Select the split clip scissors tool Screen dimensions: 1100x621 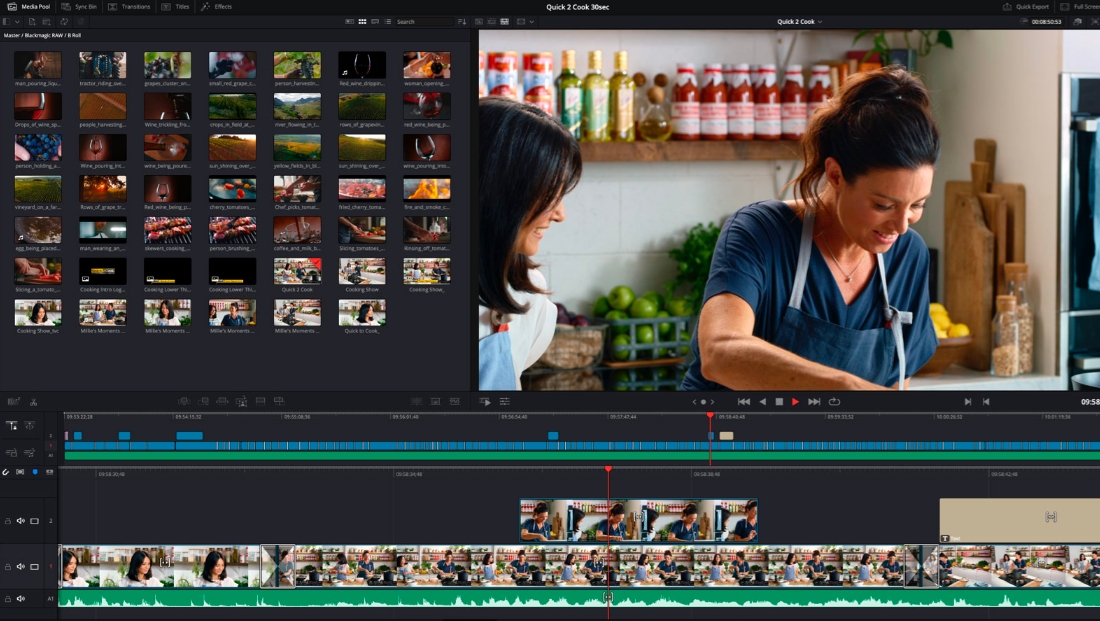click(x=33, y=401)
